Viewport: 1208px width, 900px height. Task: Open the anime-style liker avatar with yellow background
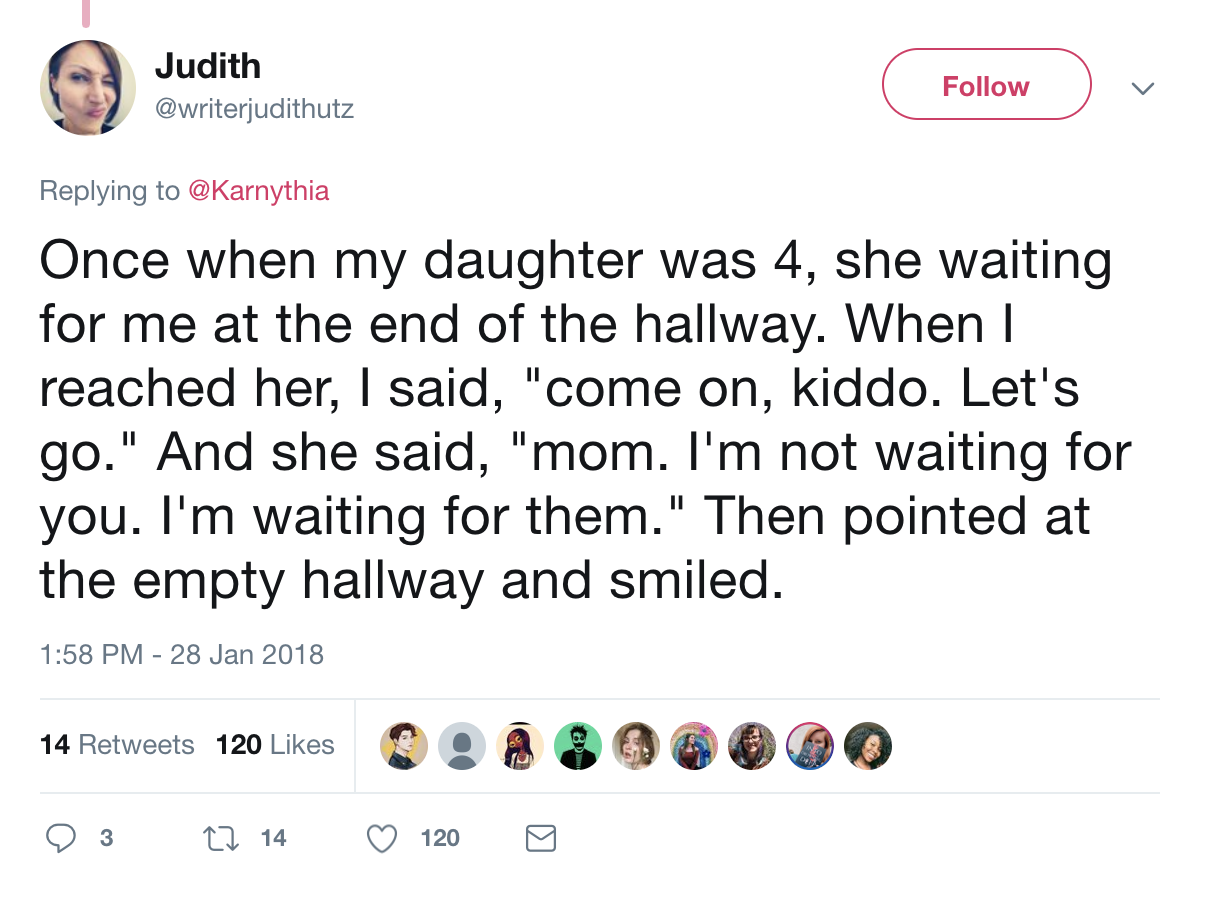pos(404,746)
